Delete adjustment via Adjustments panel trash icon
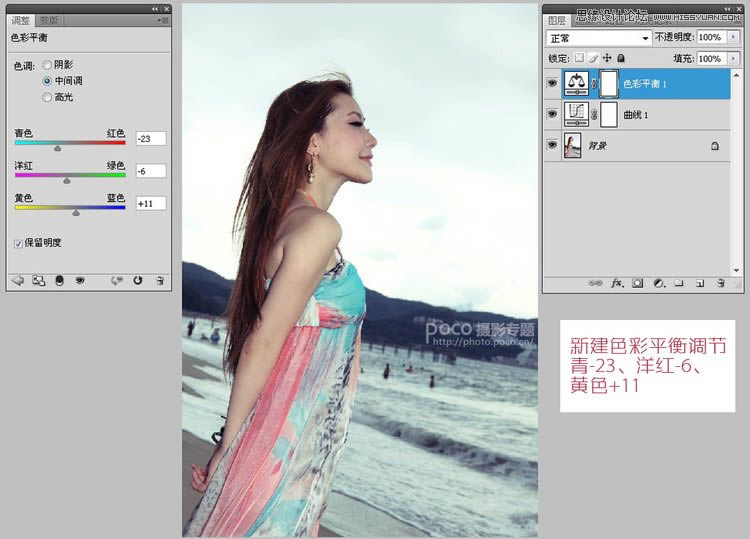 point(159,281)
